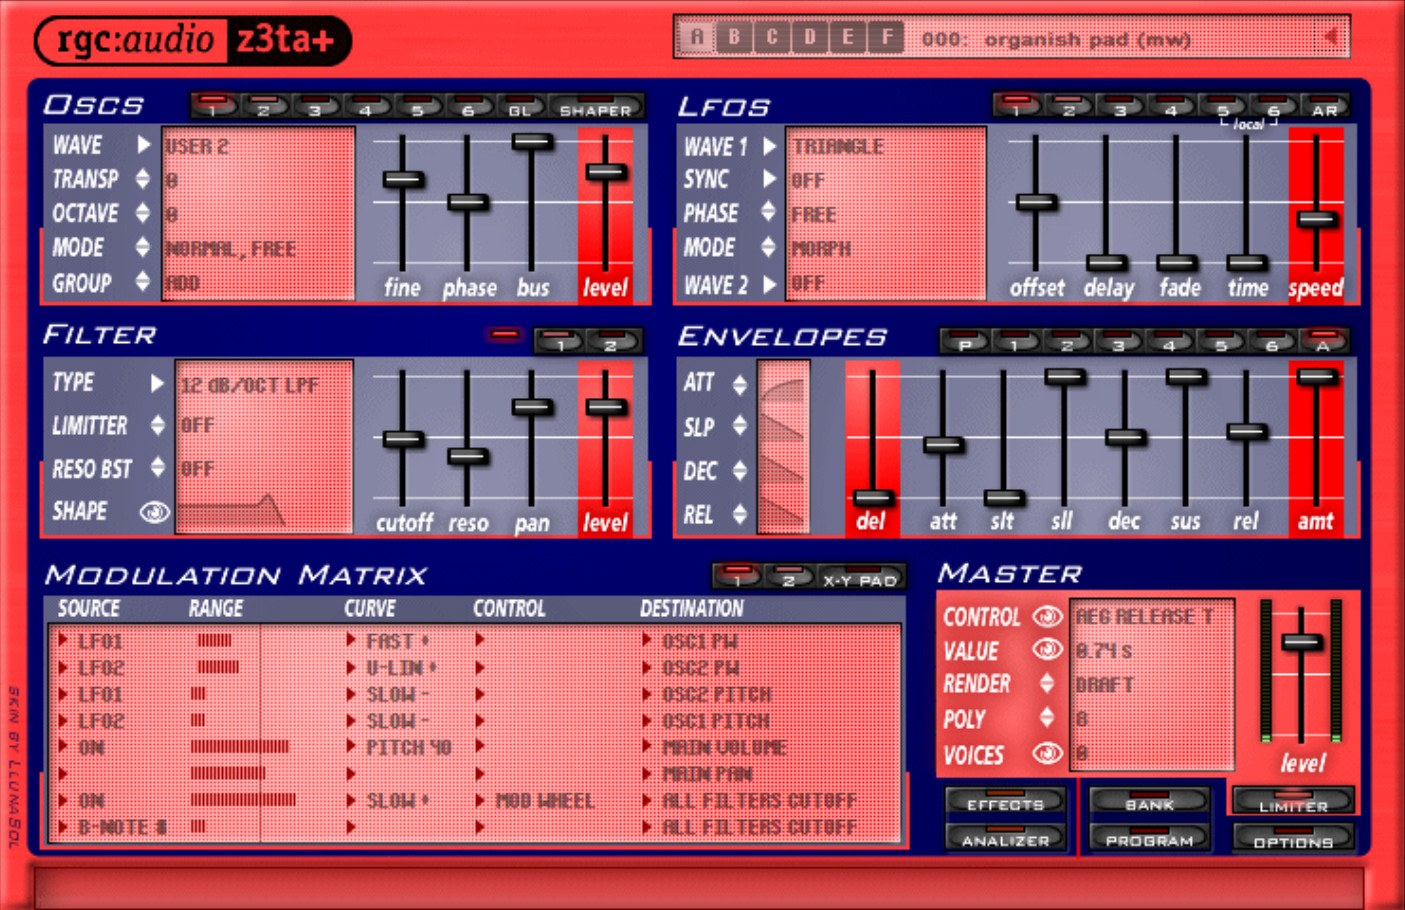Select the AR tab in LFOs
Viewport: 1405px width, 910px height.
point(1324,106)
